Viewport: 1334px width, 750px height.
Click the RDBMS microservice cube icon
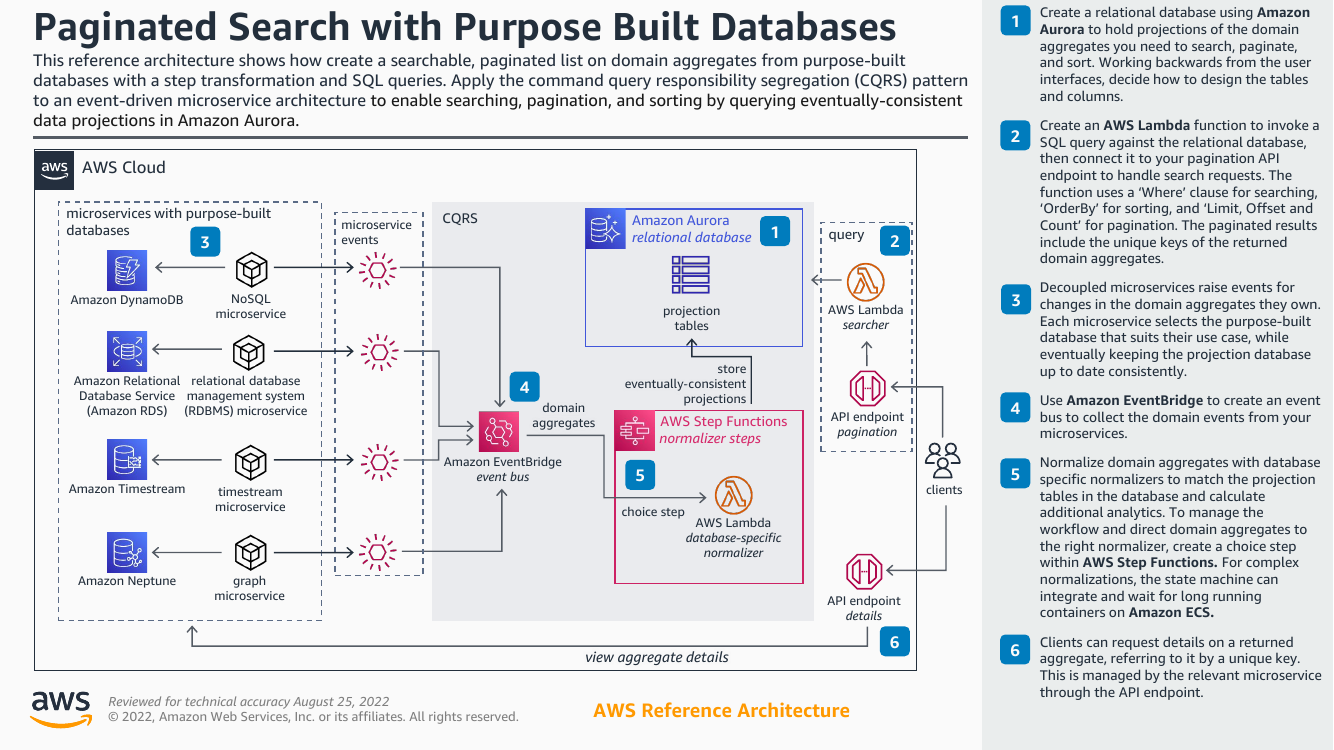(250, 352)
